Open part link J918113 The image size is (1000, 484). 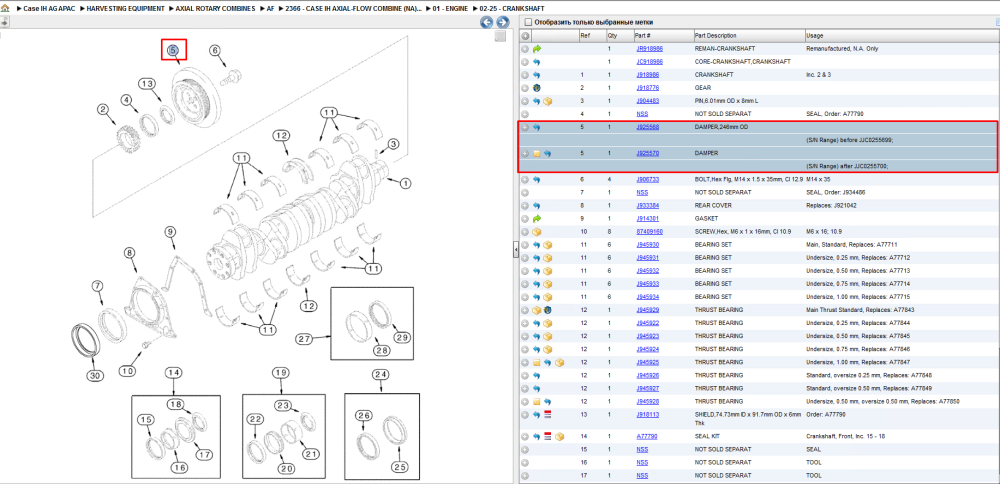coord(648,415)
